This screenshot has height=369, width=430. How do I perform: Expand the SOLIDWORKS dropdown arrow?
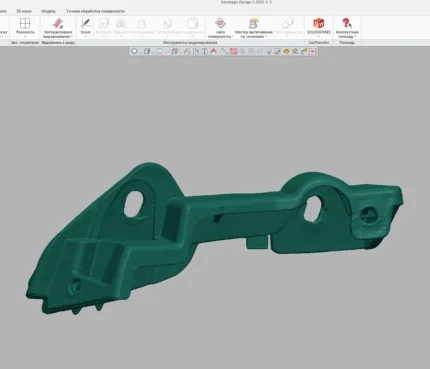[319, 36]
